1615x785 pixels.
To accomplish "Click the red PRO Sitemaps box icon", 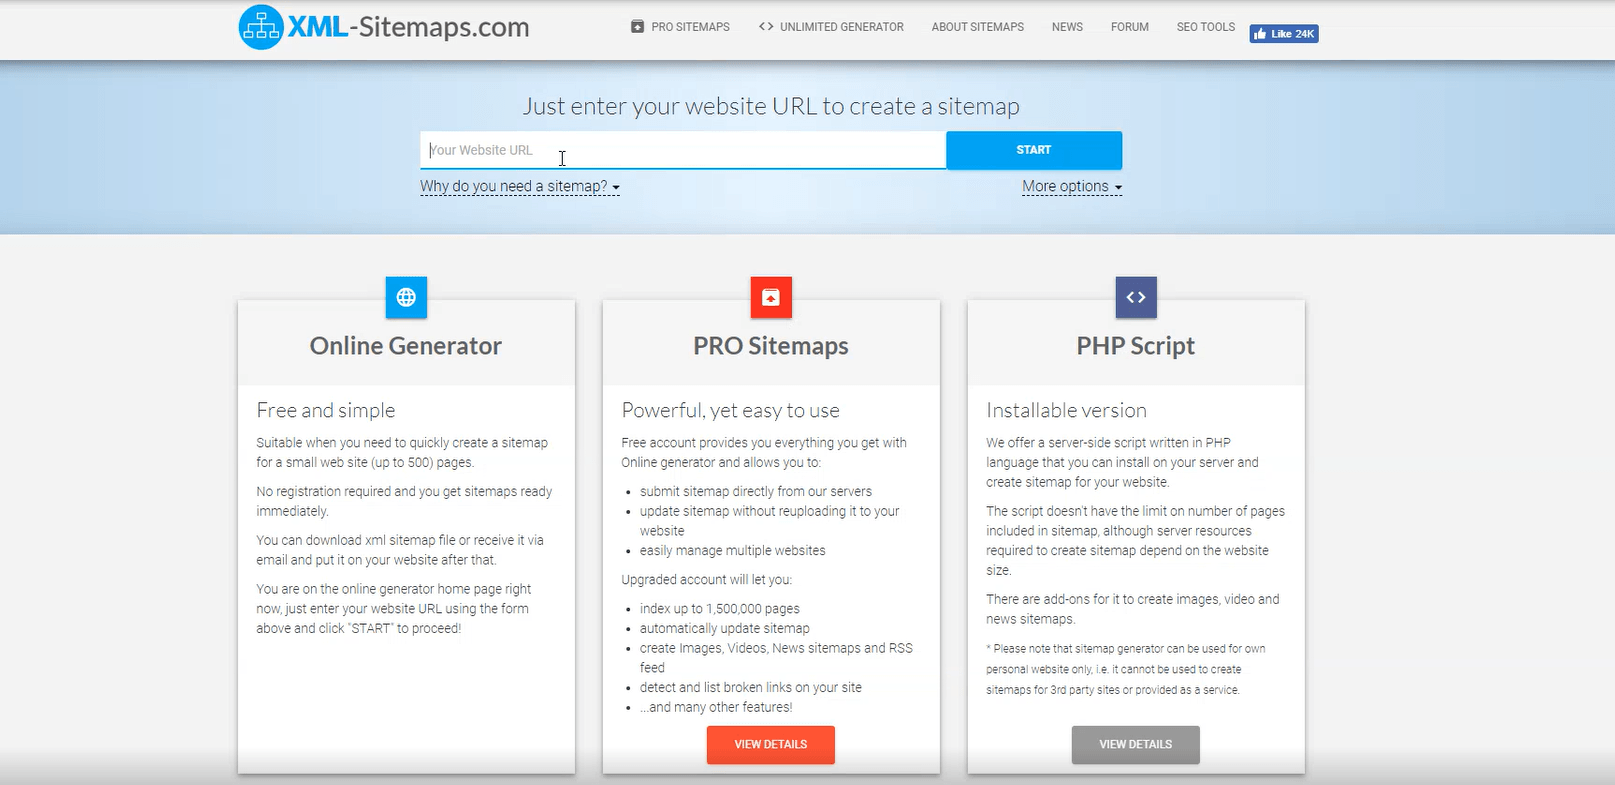I will [x=771, y=297].
